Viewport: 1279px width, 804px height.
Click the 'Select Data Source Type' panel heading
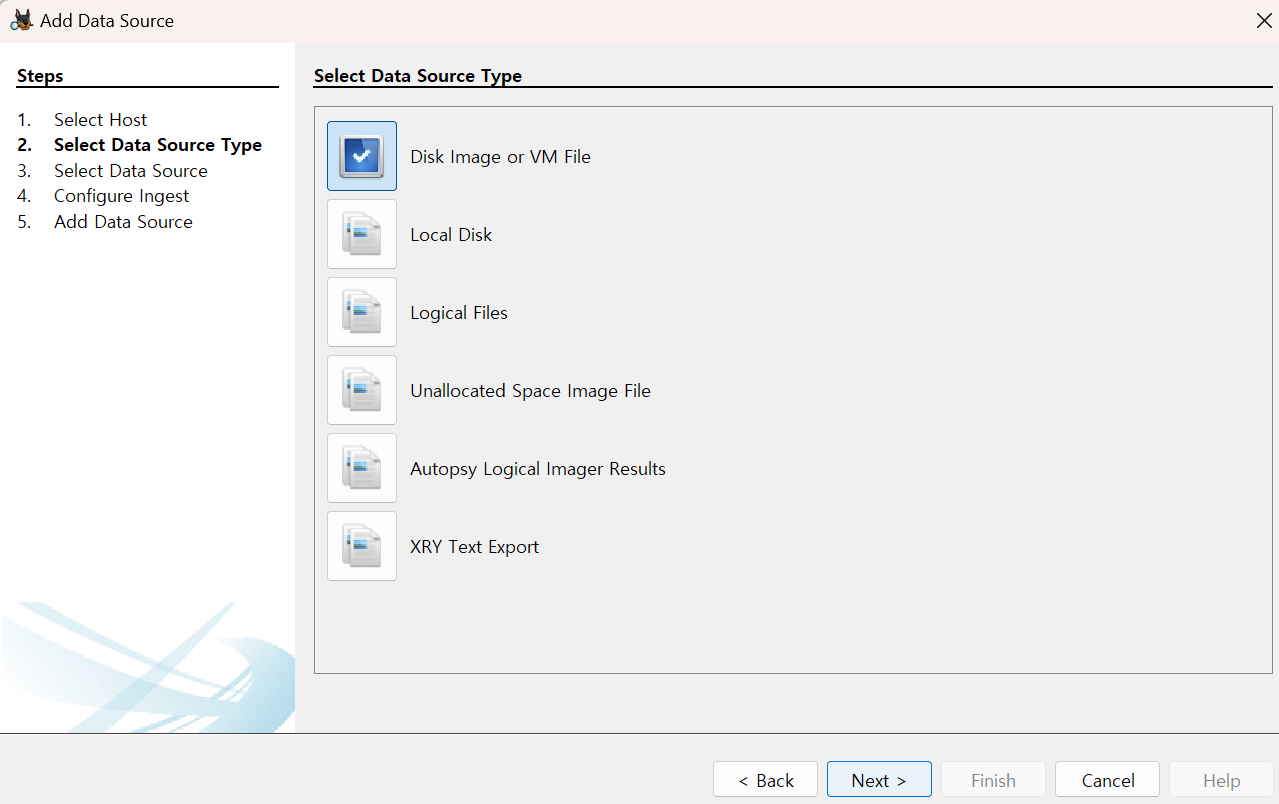(418, 76)
